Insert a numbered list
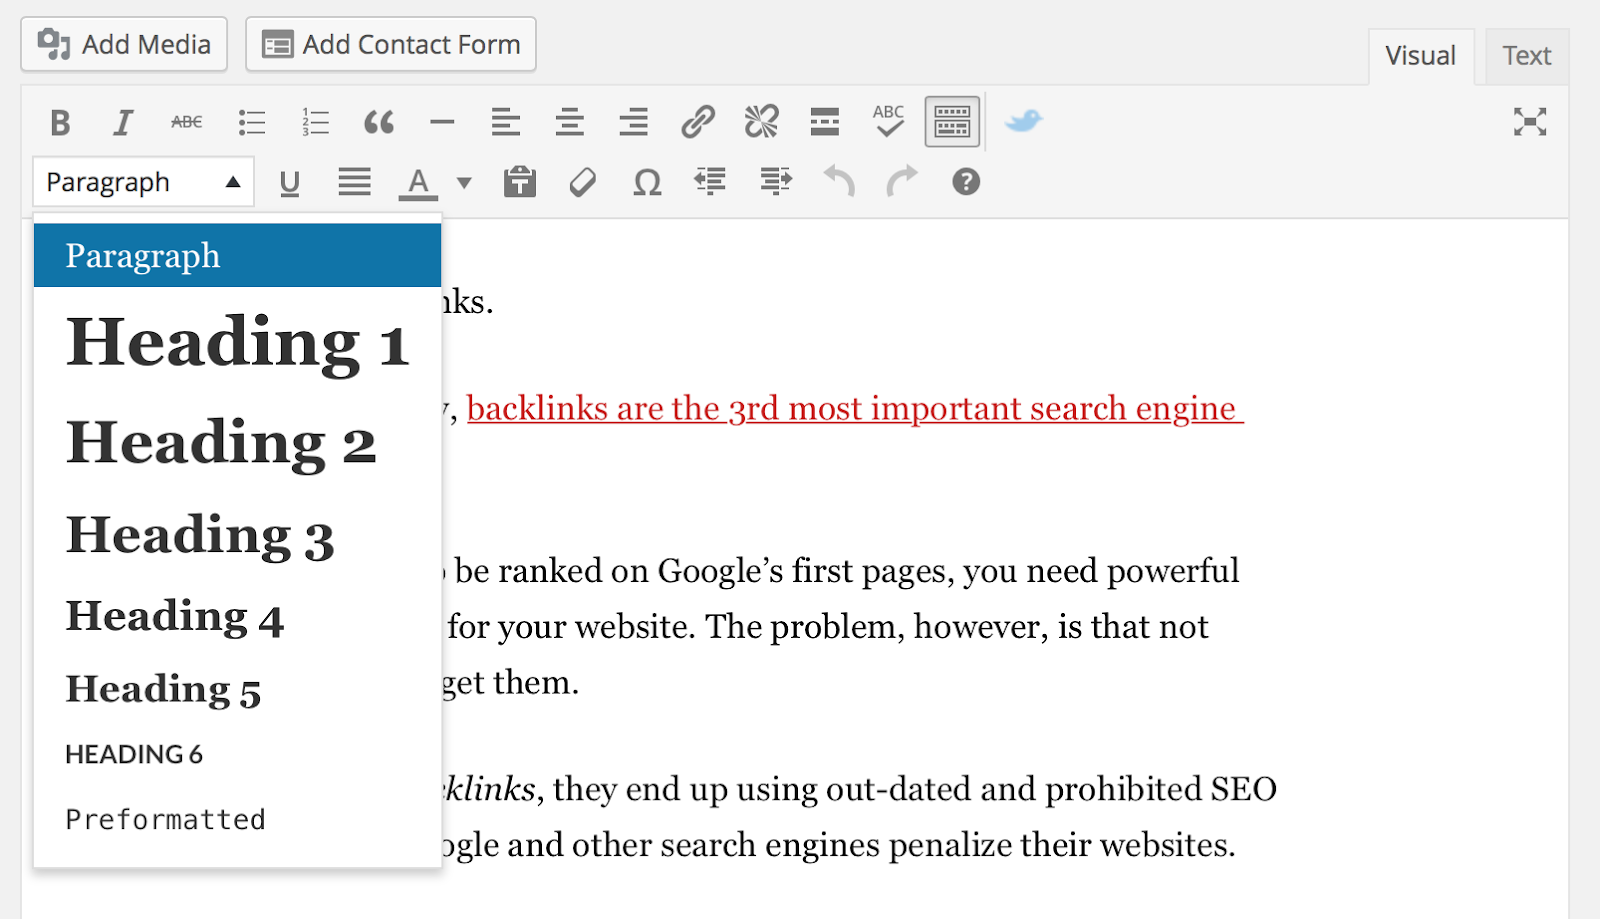Image resolution: width=1600 pixels, height=919 pixels. (x=314, y=121)
